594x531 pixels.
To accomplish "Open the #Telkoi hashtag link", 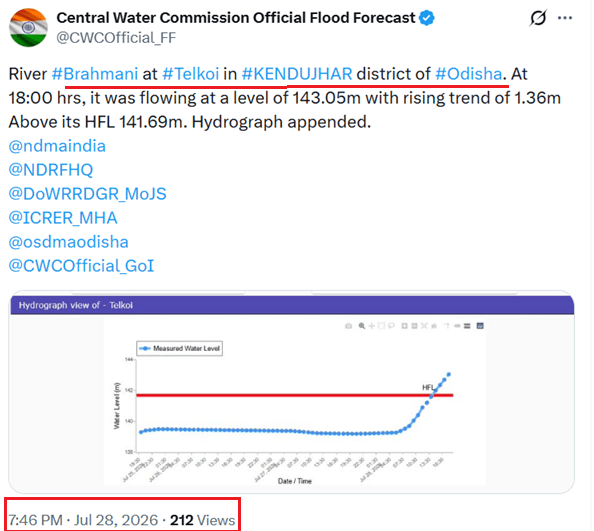I will coord(191,74).
